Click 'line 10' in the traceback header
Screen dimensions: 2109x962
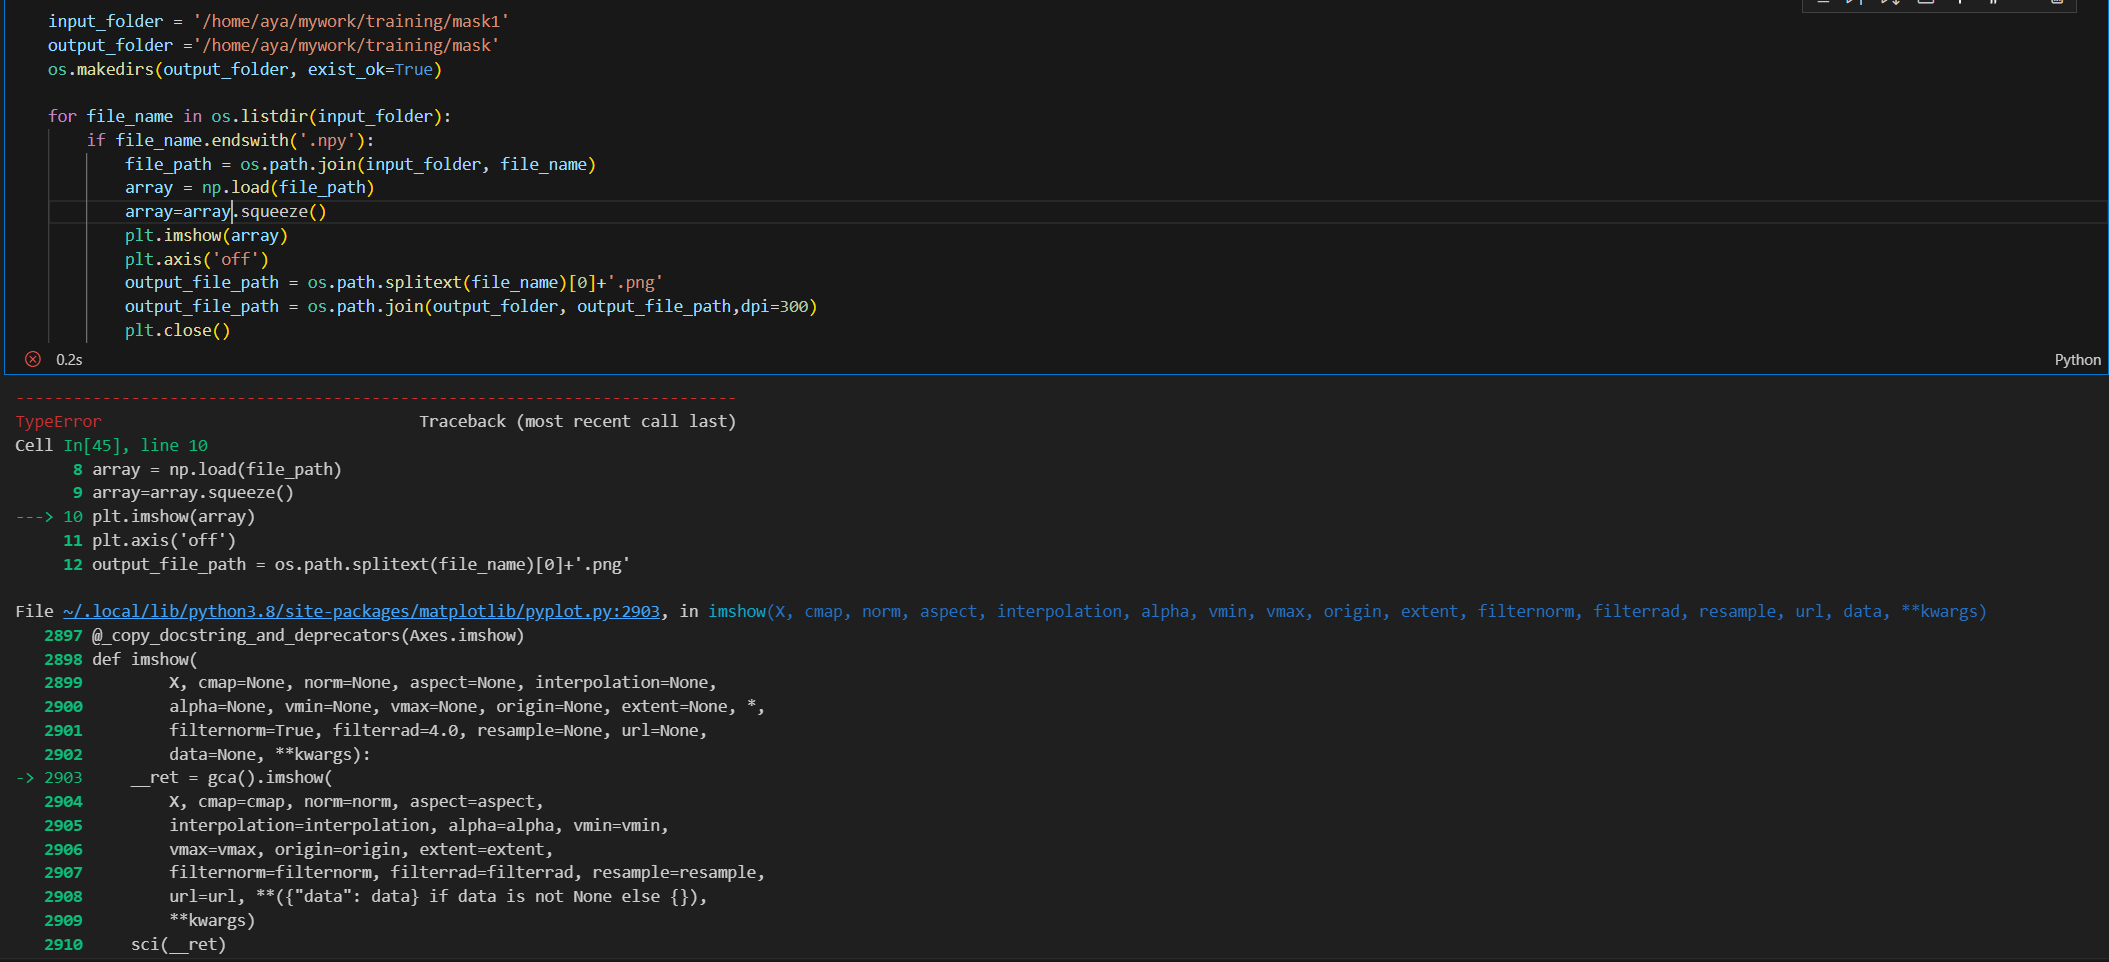point(174,445)
